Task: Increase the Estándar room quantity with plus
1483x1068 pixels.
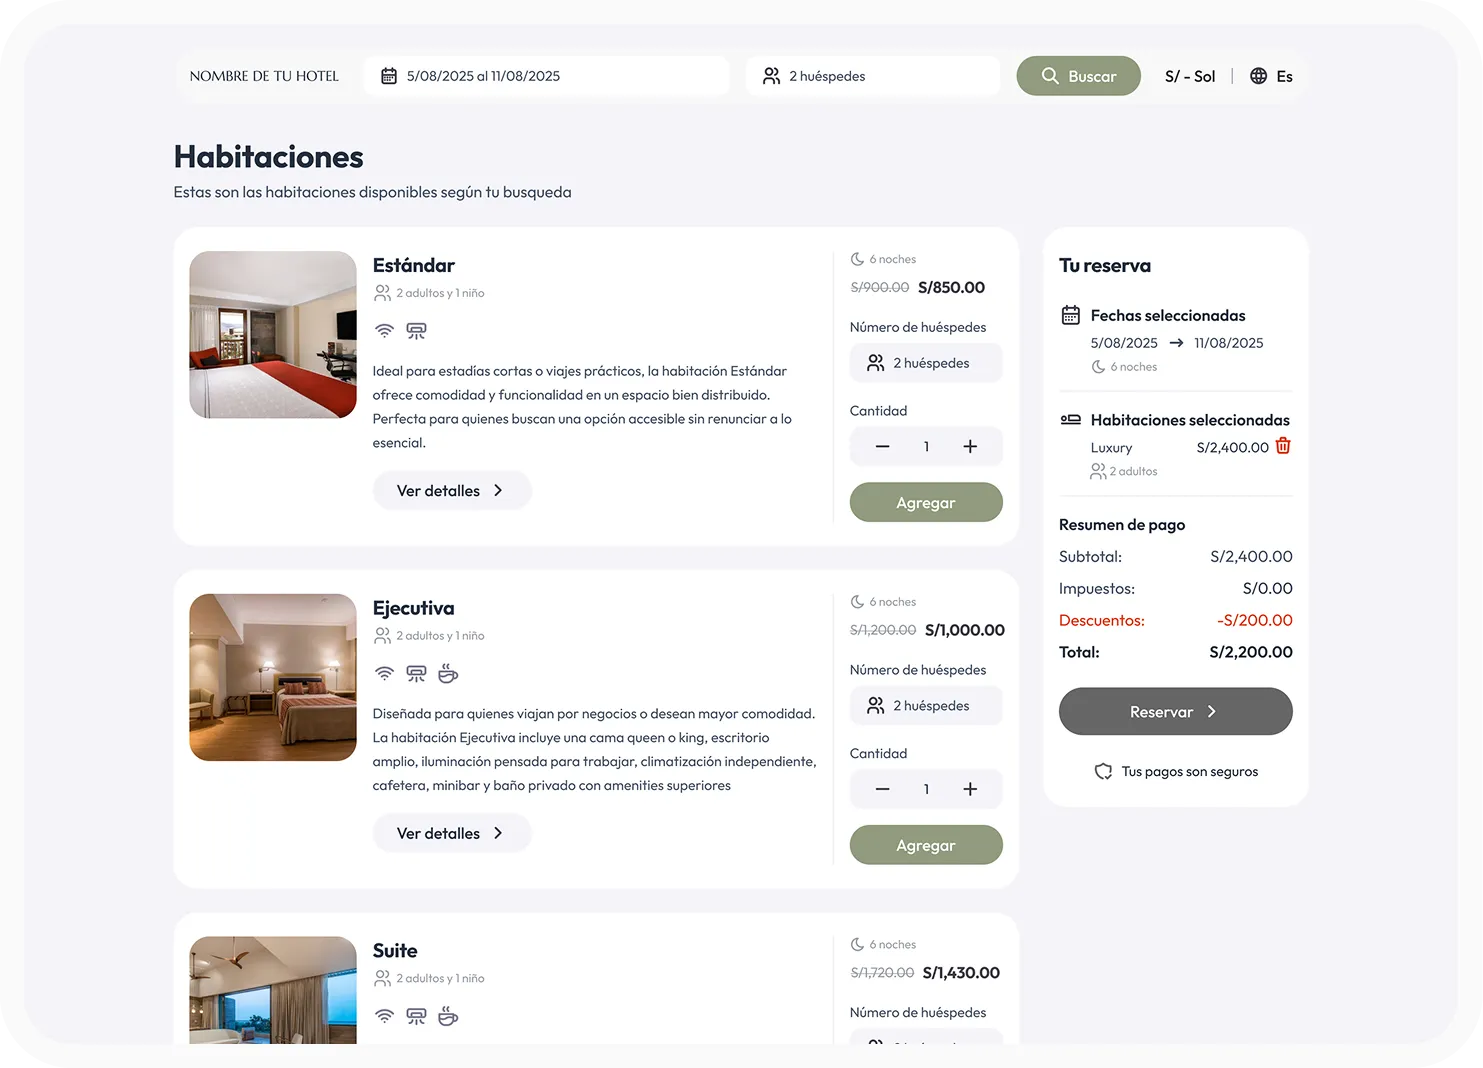Action: tap(970, 447)
